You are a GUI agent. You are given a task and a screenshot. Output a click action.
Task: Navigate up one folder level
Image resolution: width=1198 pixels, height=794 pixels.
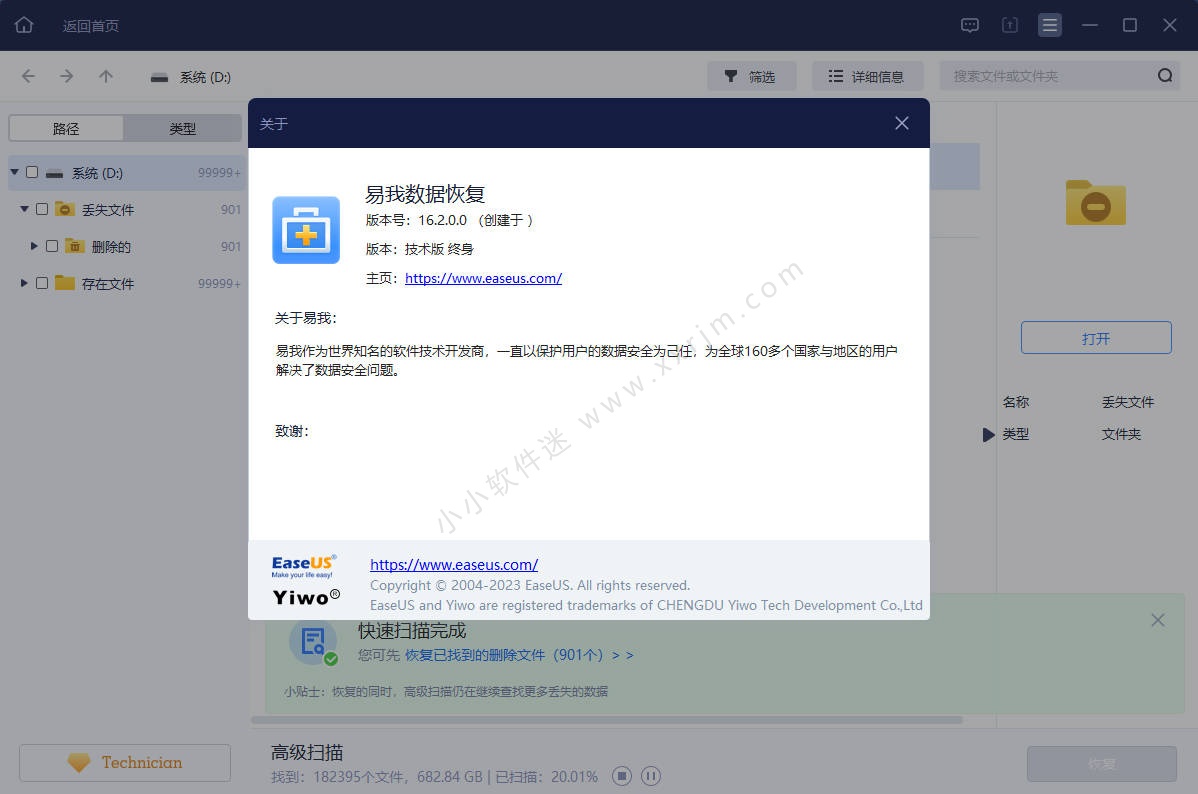[105, 76]
